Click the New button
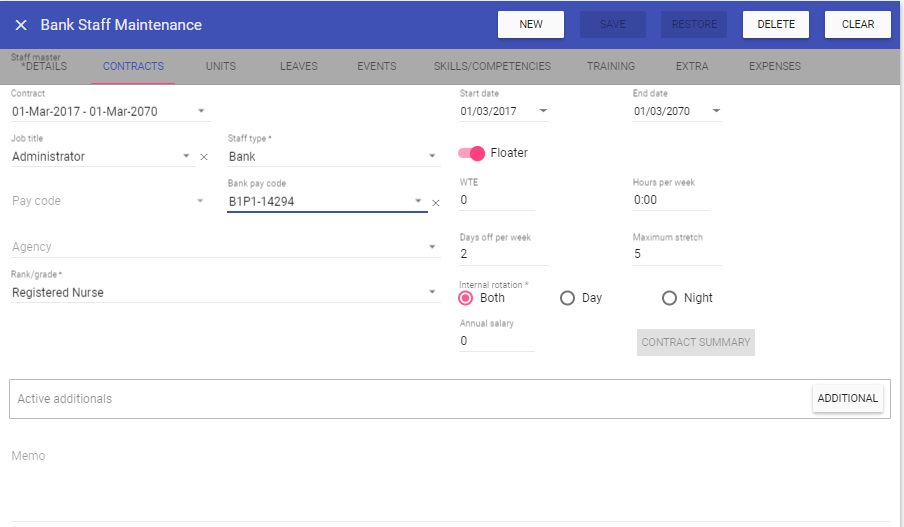This screenshot has width=904, height=527. pos(531,25)
